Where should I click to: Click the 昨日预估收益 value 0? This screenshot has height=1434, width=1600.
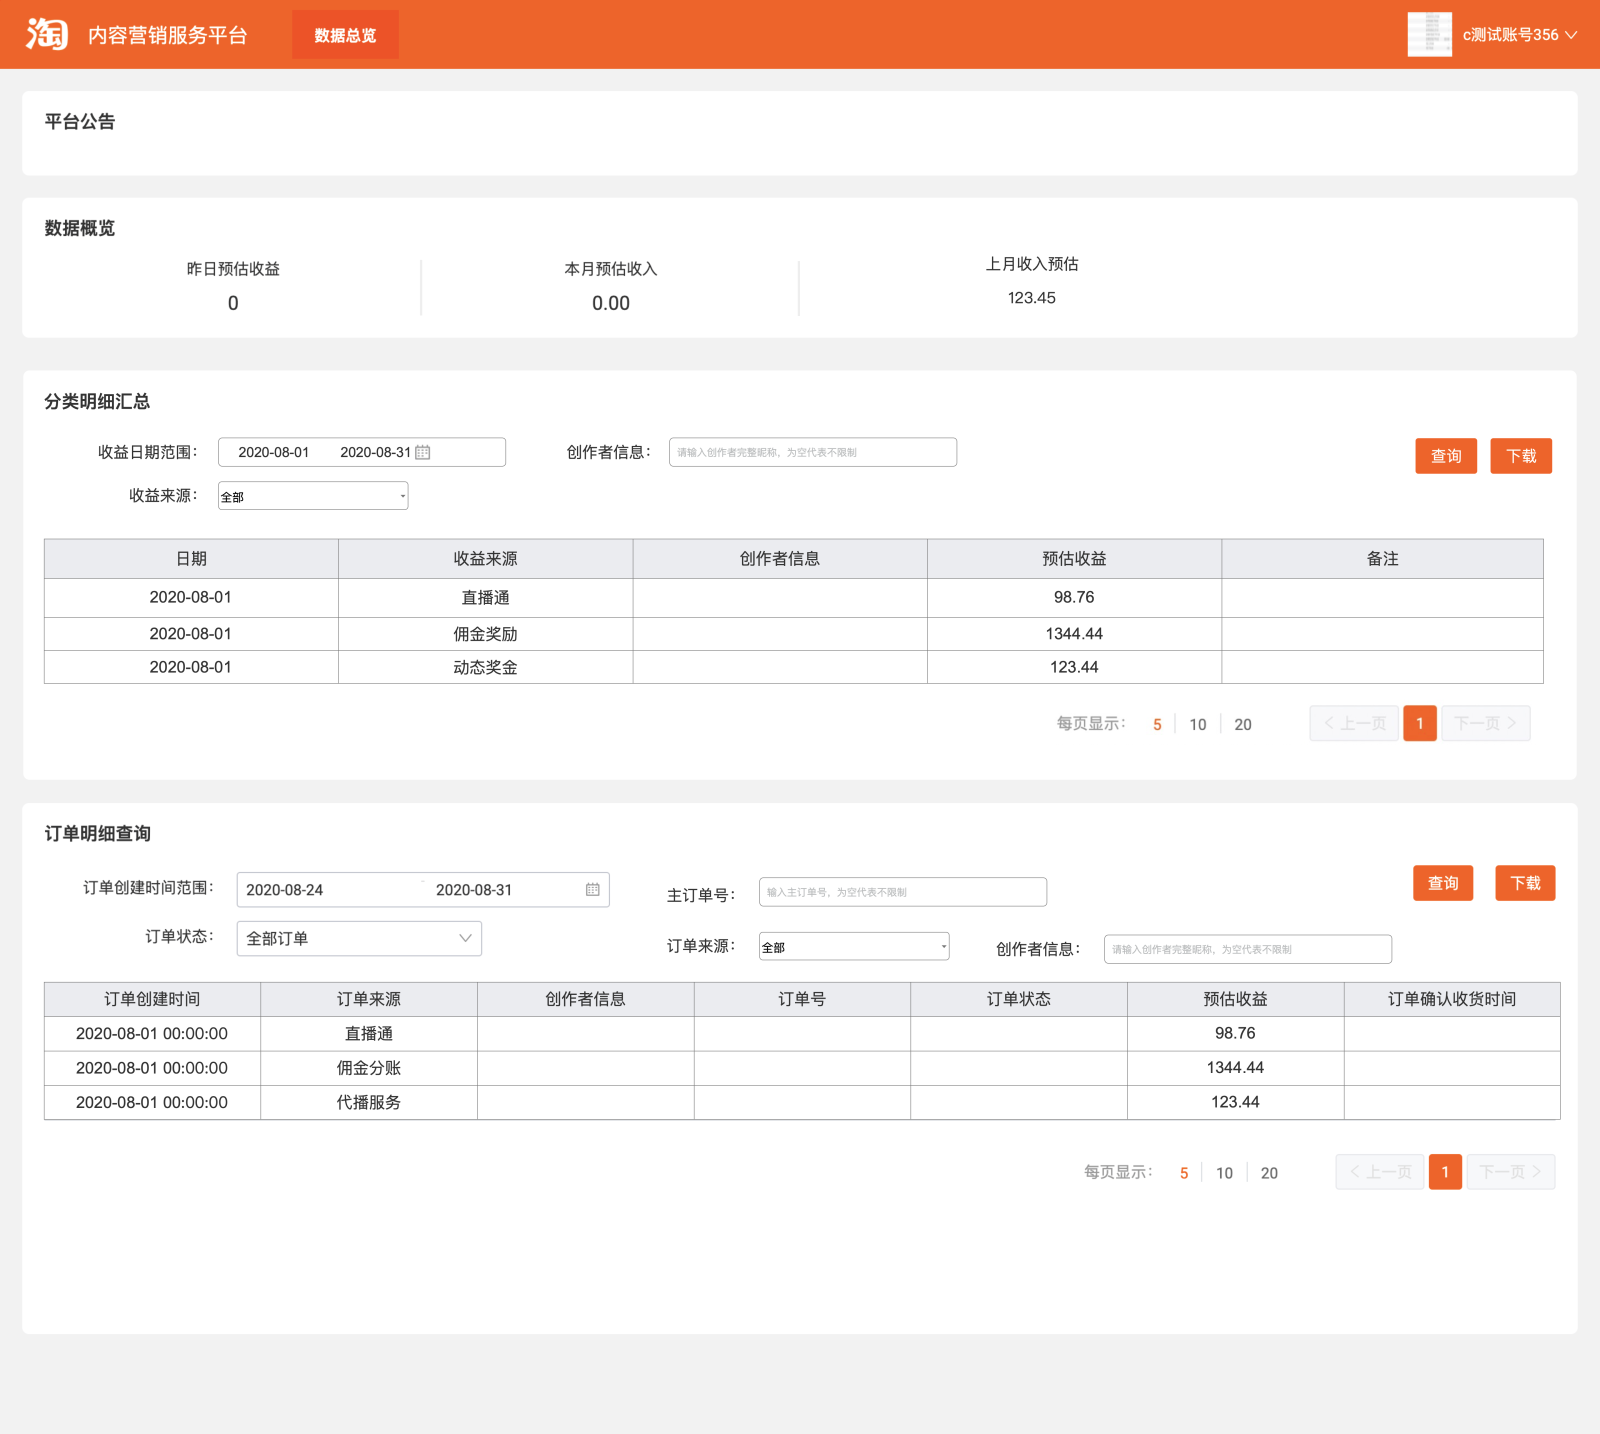(x=233, y=303)
